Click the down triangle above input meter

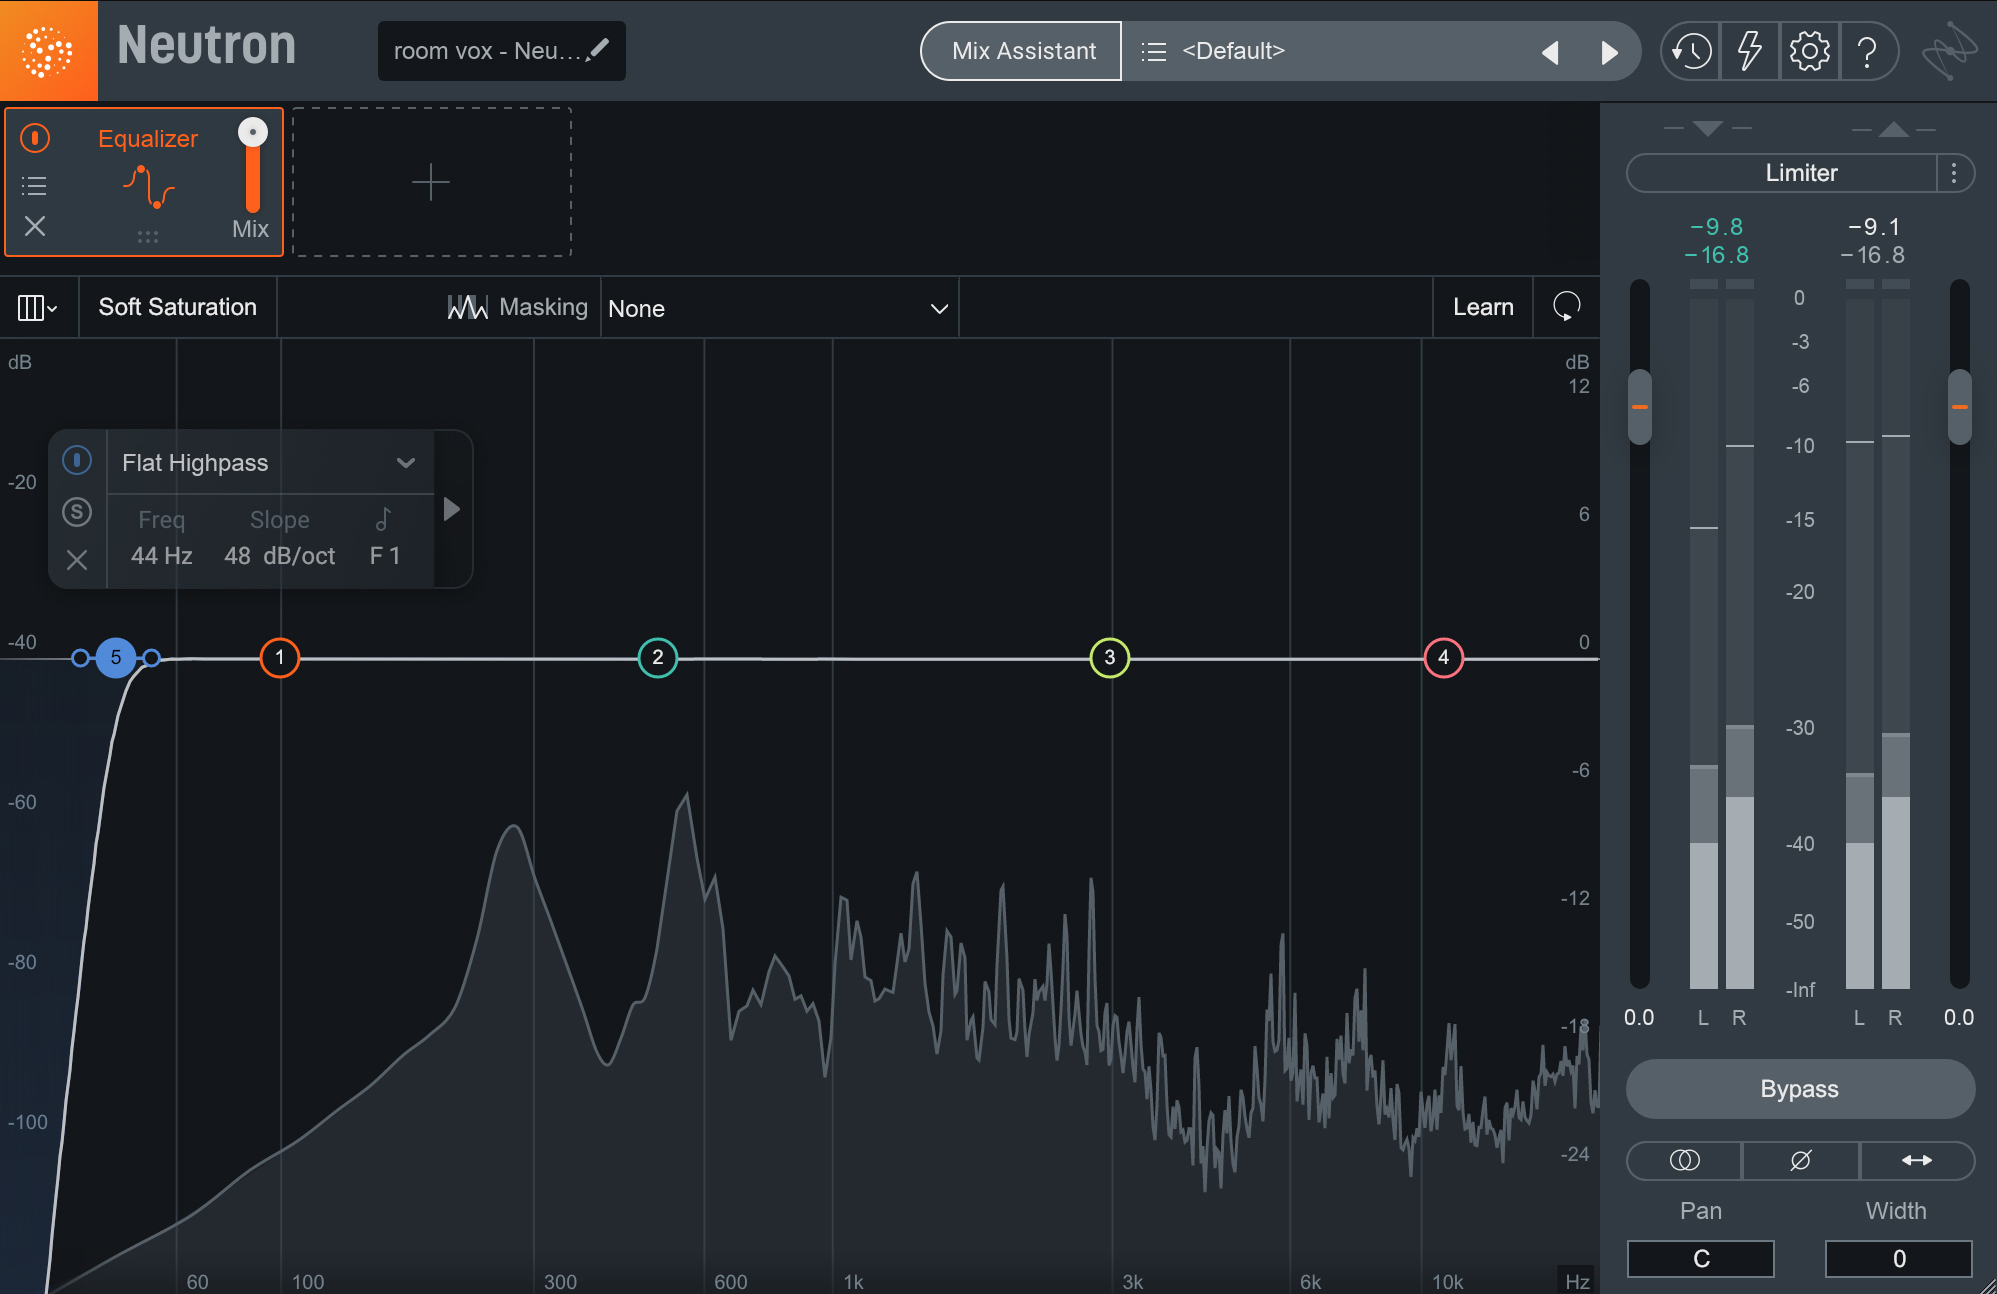(1708, 129)
